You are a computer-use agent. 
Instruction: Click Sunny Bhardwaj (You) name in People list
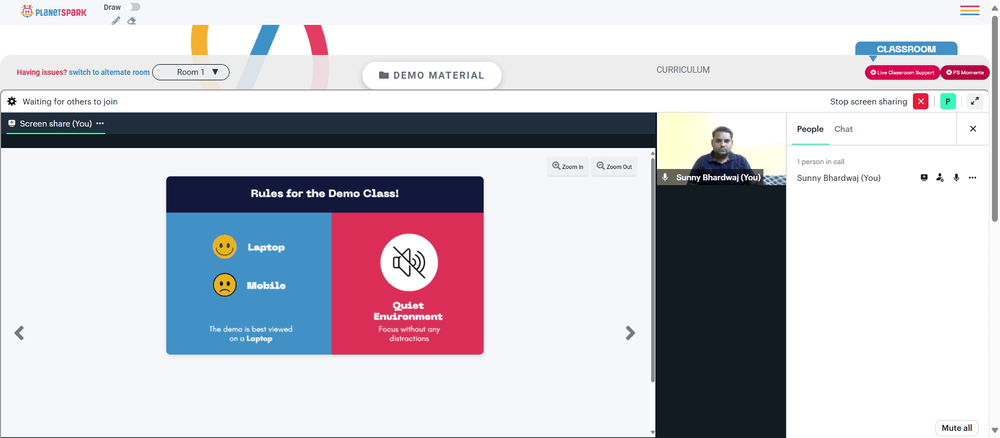[839, 178]
